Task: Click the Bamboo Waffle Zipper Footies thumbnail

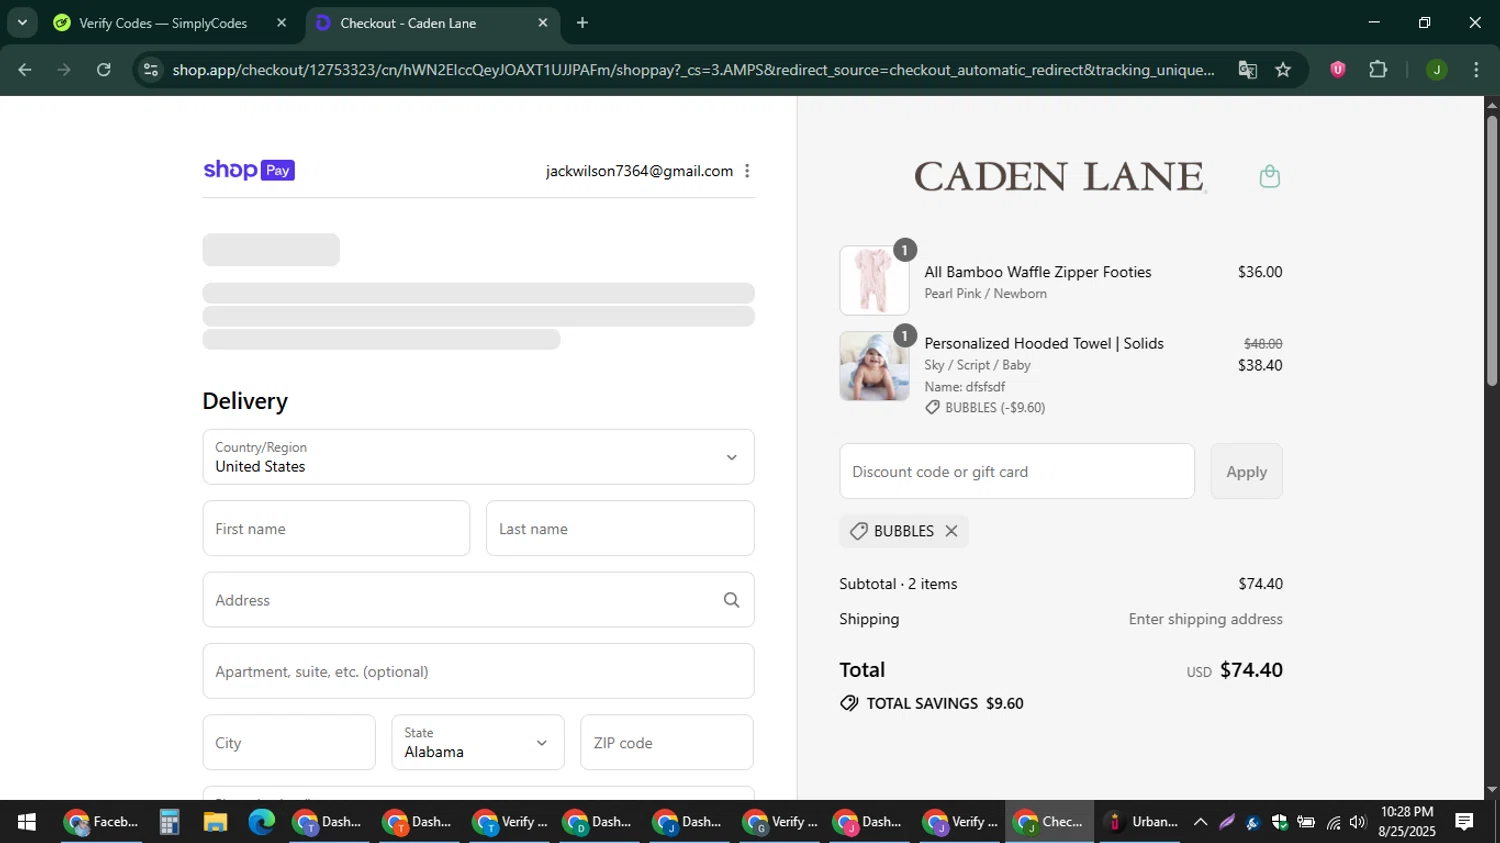Action: click(874, 281)
